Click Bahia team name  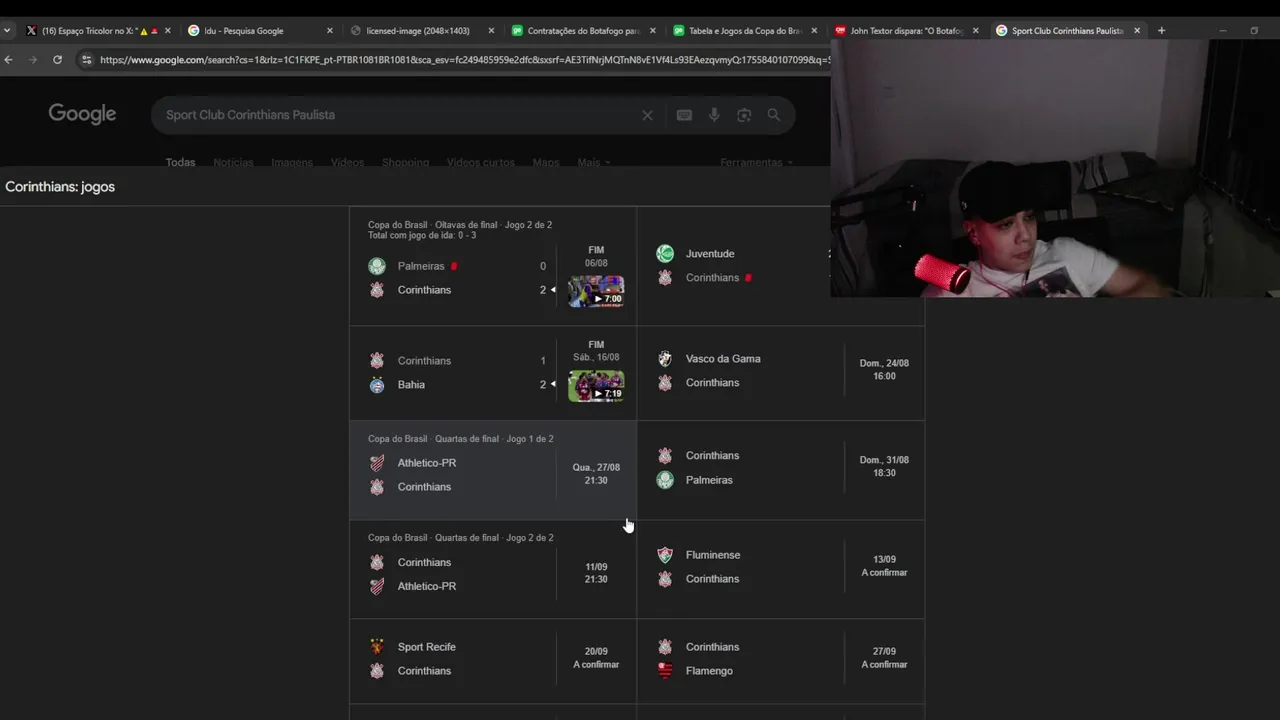click(x=411, y=385)
